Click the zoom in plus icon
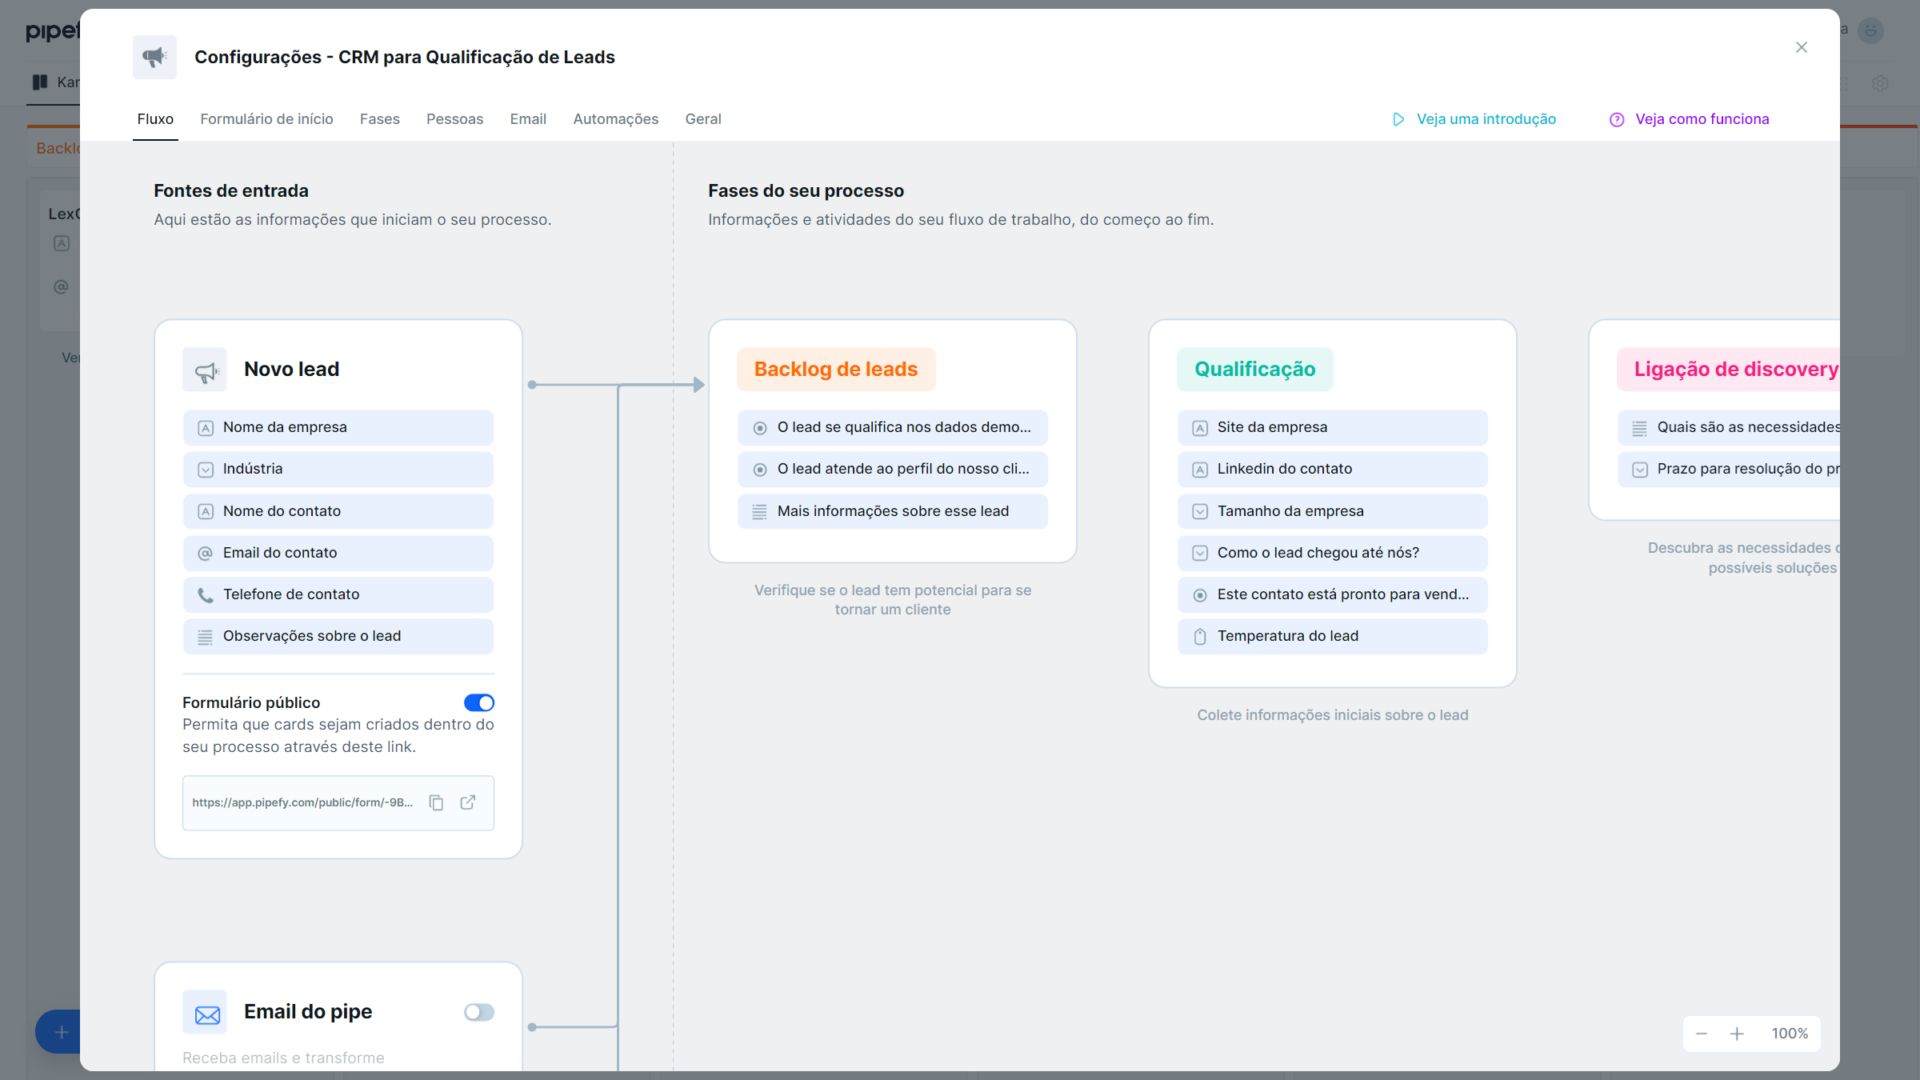Viewport: 1920px width, 1080px height. click(x=1737, y=1034)
